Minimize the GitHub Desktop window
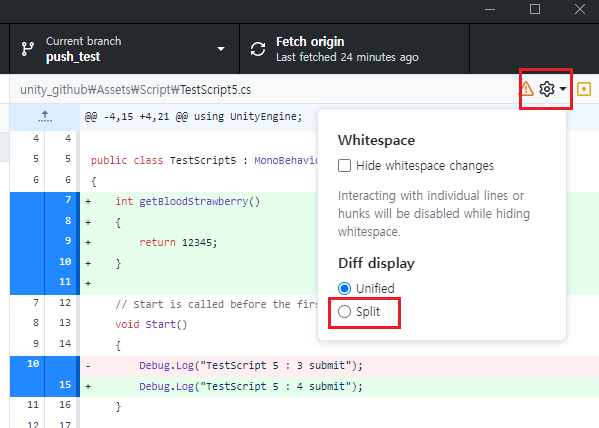599x428 pixels. [490, 9]
